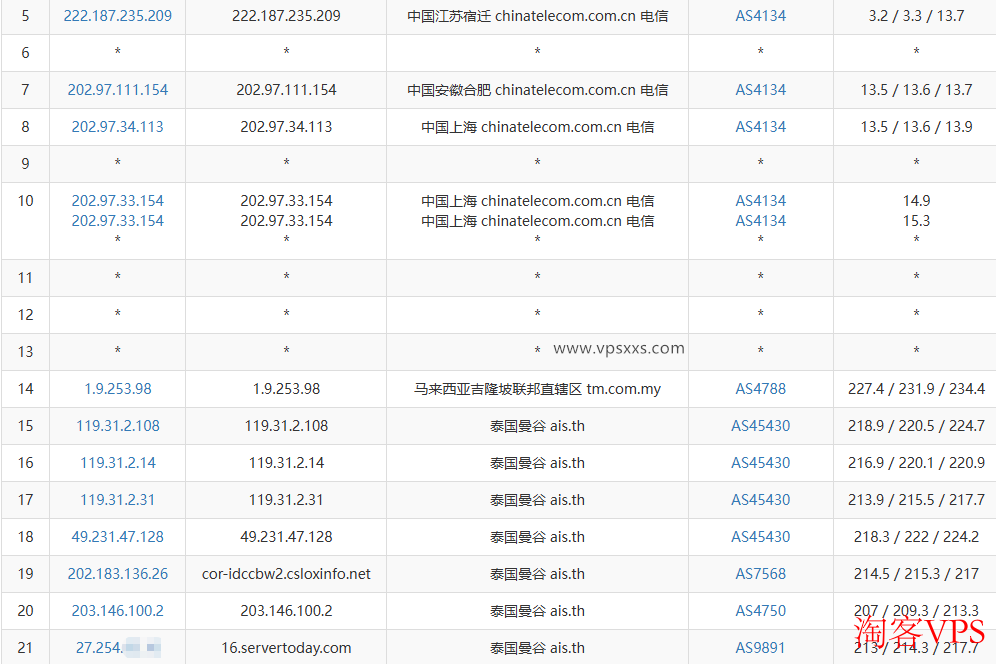The height and width of the screenshot is (664, 996).
Task: Click the AS7568 link
Action: [760, 574]
